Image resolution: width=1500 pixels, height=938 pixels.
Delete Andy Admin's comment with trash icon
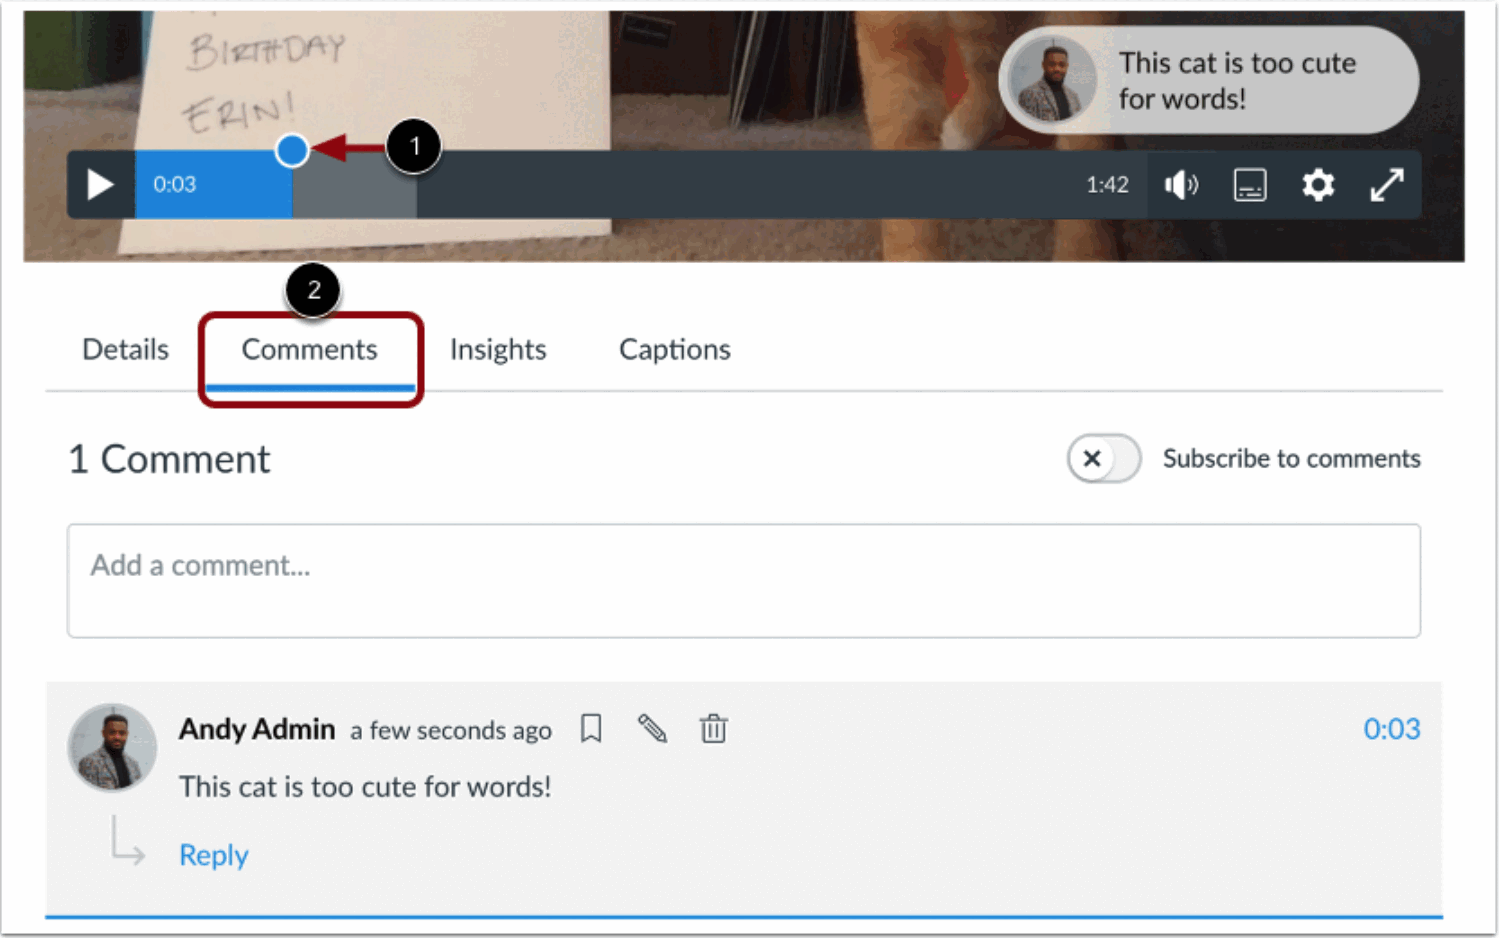pyautogui.click(x=714, y=729)
